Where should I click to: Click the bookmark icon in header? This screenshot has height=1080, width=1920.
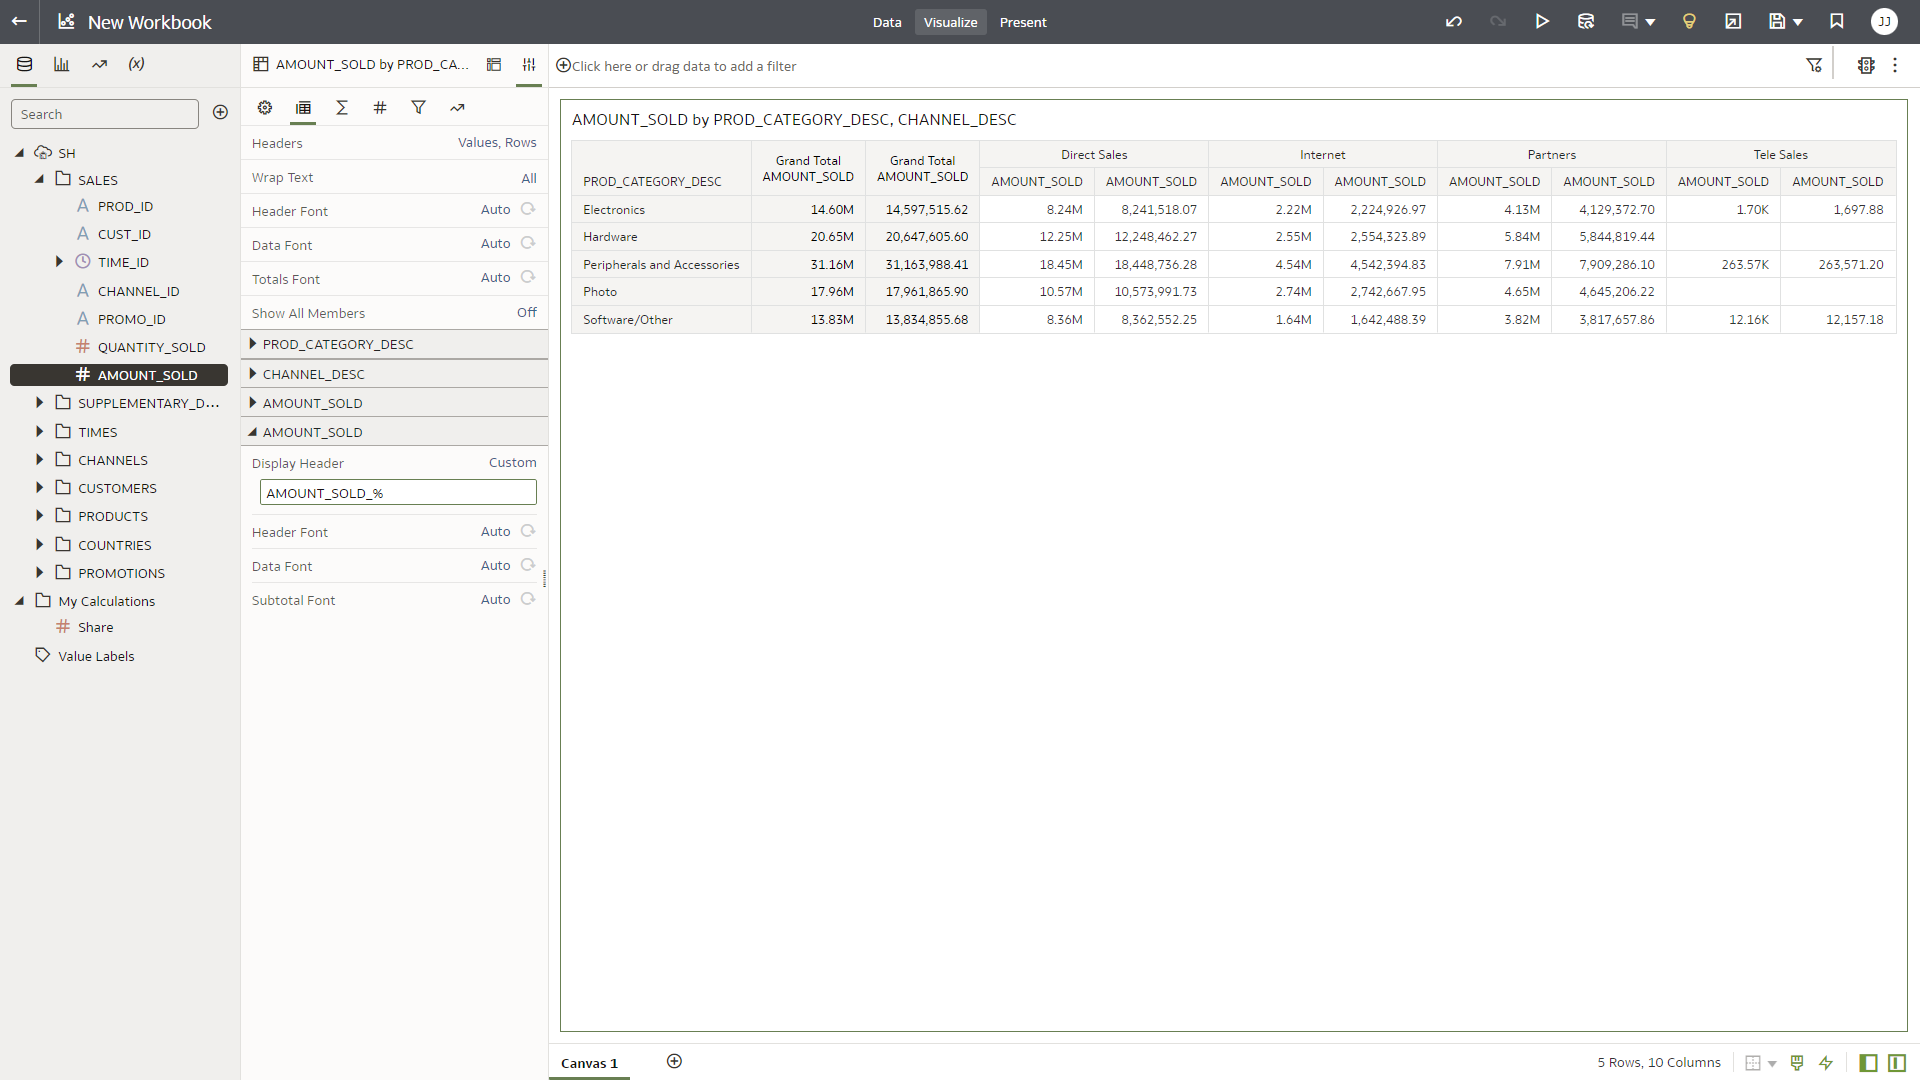1837,22
